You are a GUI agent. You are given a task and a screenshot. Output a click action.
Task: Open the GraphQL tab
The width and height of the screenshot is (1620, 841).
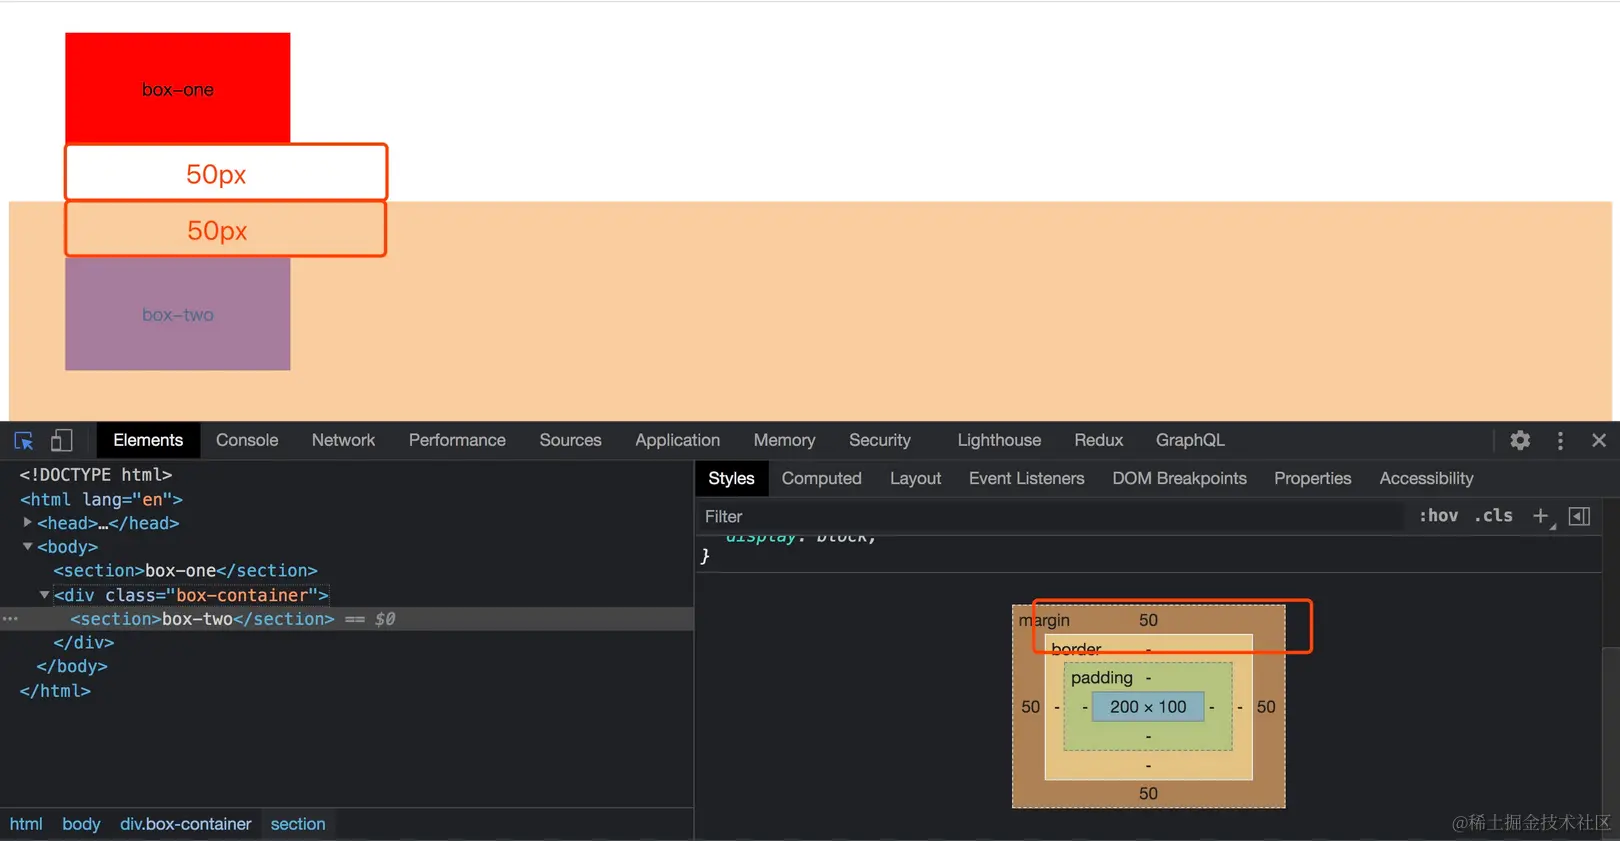(x=1190, y=440)
